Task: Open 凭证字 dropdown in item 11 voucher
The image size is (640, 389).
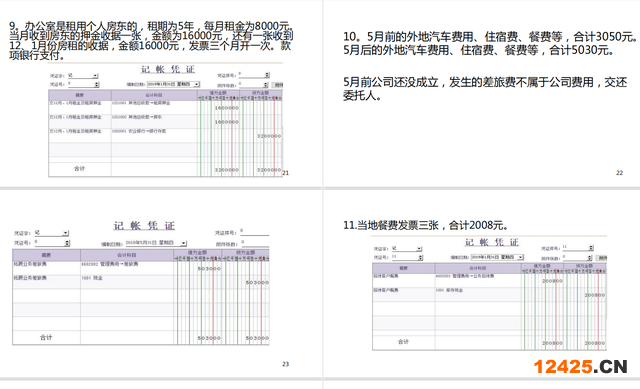Action: 419,249
